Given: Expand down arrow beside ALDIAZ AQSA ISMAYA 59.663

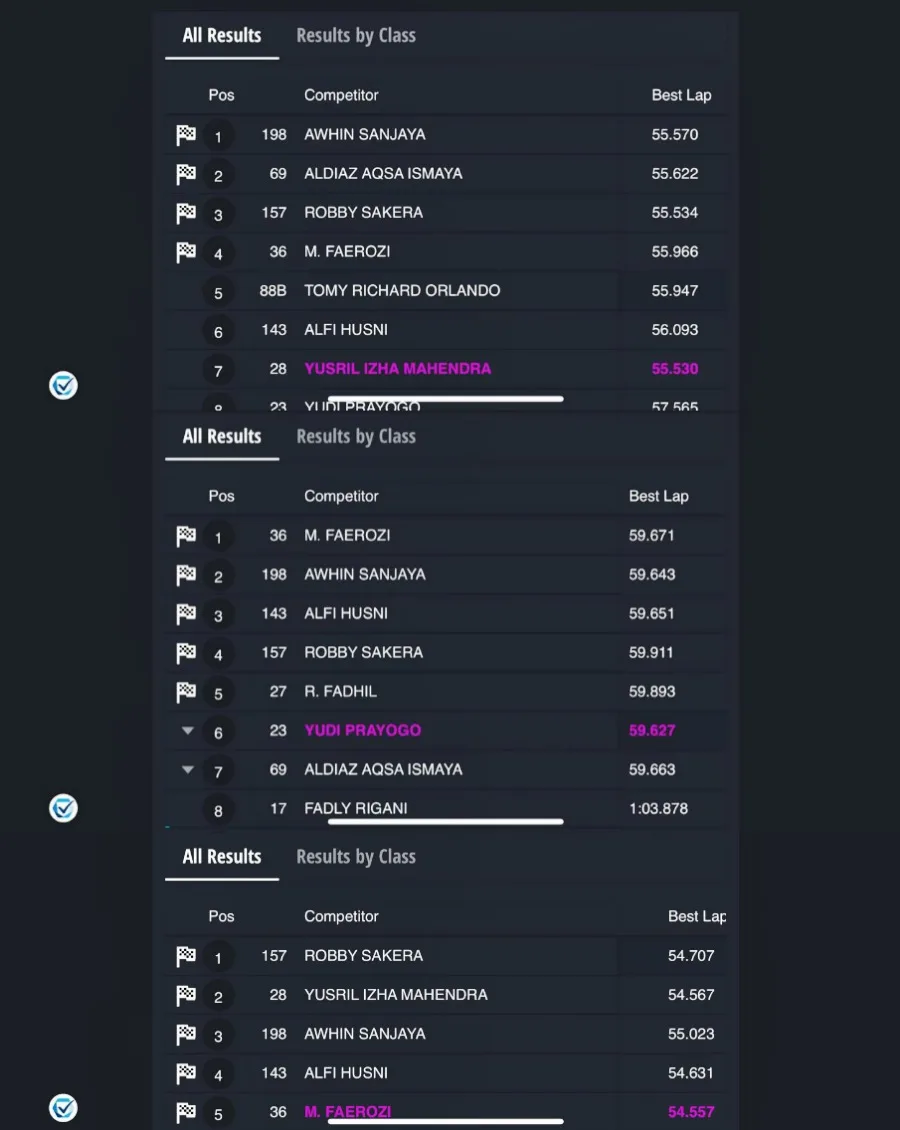Looking at the screenshot, I should [x=187, y=770].
